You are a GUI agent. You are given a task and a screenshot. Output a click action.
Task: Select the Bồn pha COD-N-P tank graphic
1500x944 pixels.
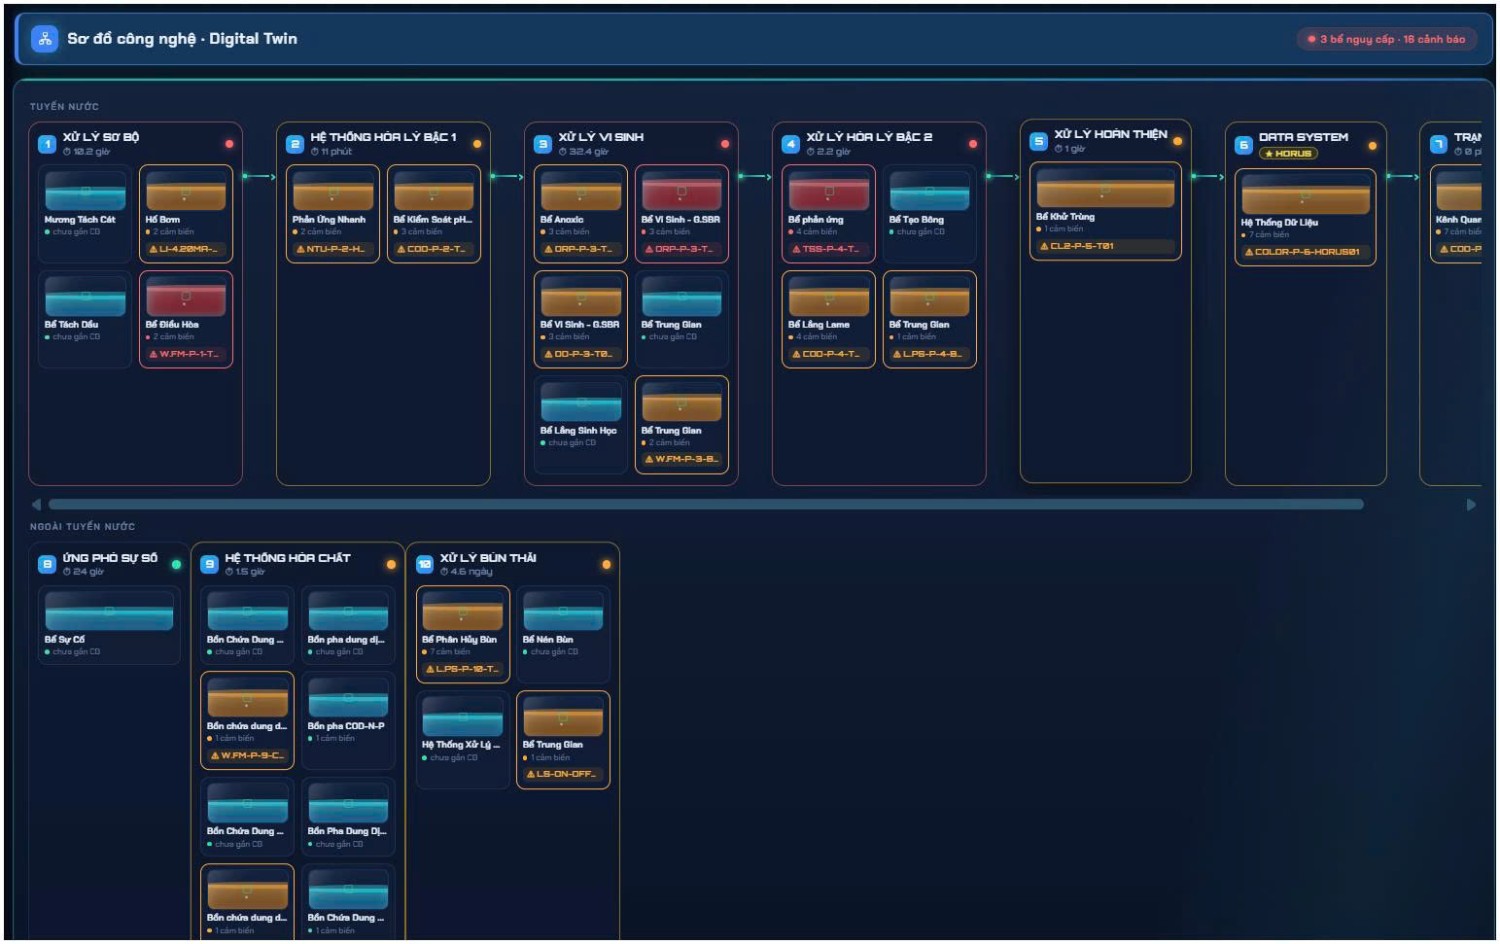coord(348,697)
